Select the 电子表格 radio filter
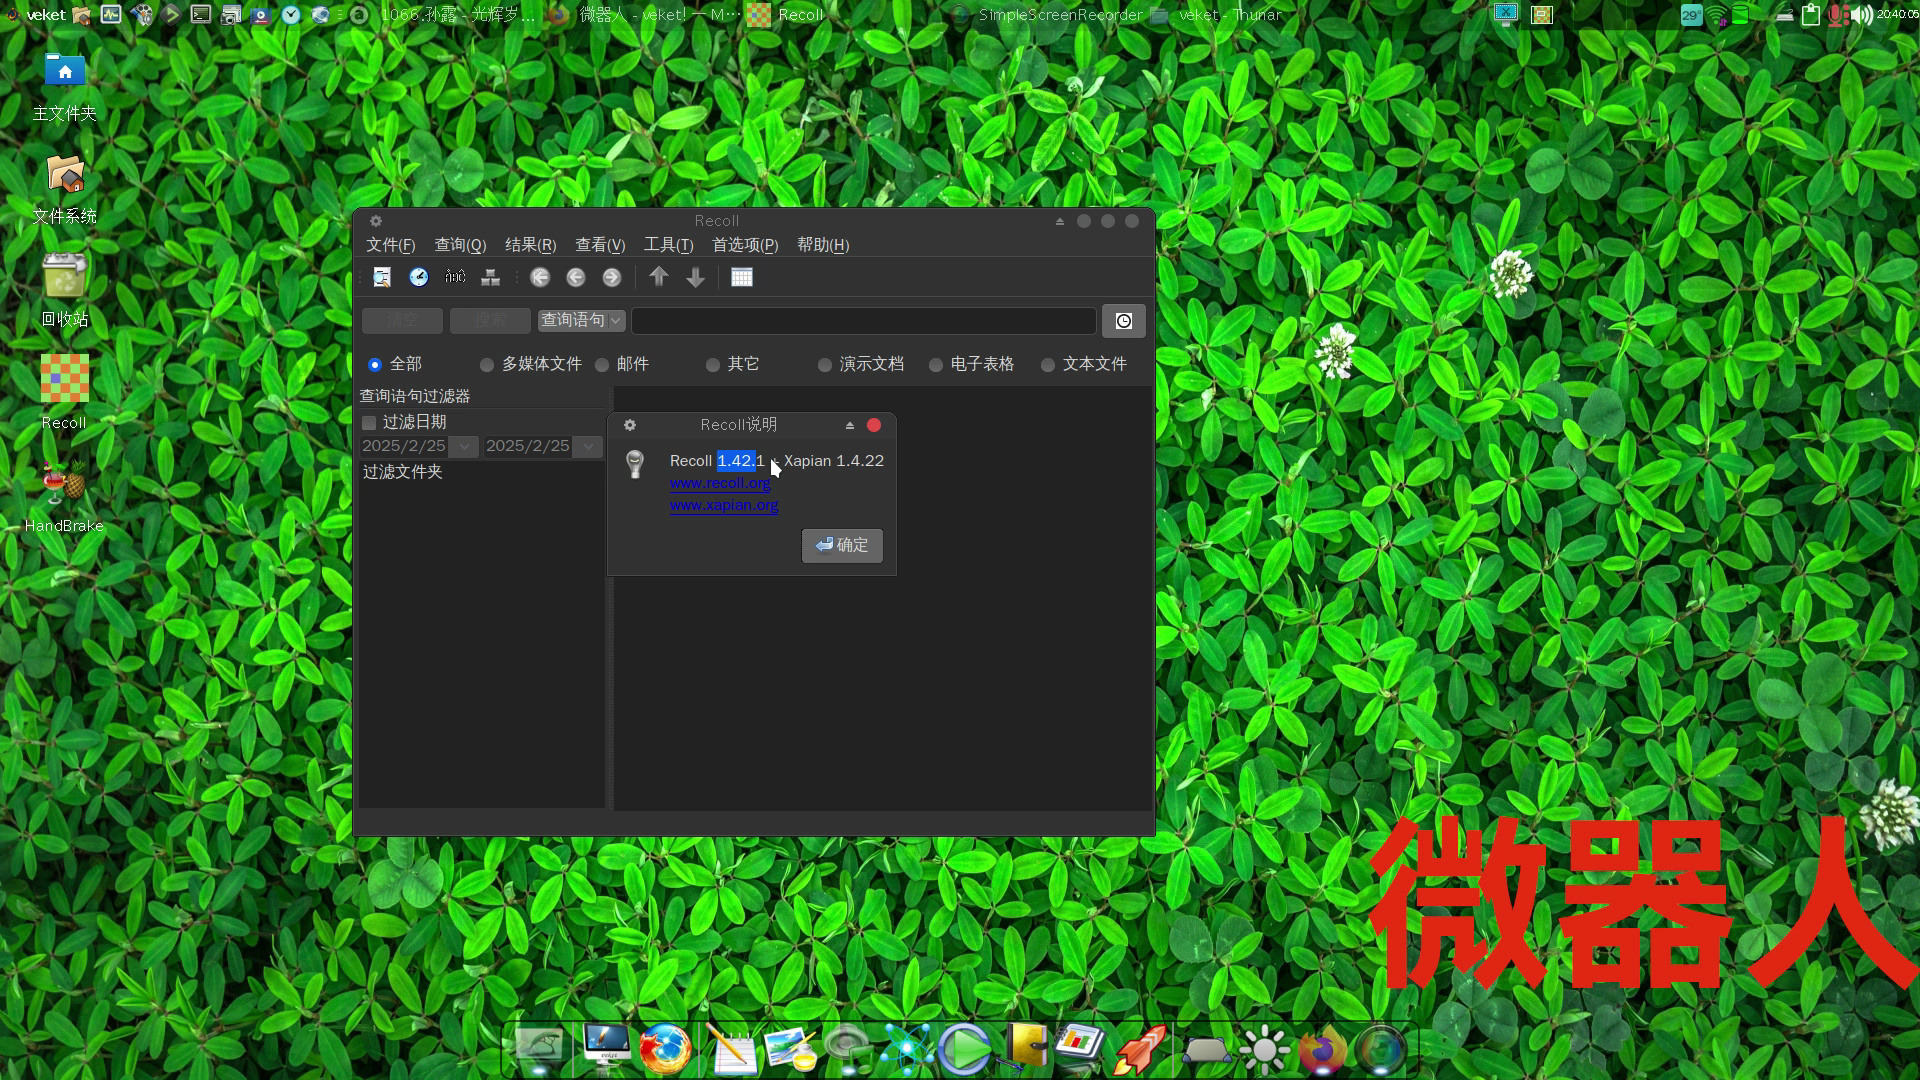Screen dimensions: 1920x1080 point(936,365)
